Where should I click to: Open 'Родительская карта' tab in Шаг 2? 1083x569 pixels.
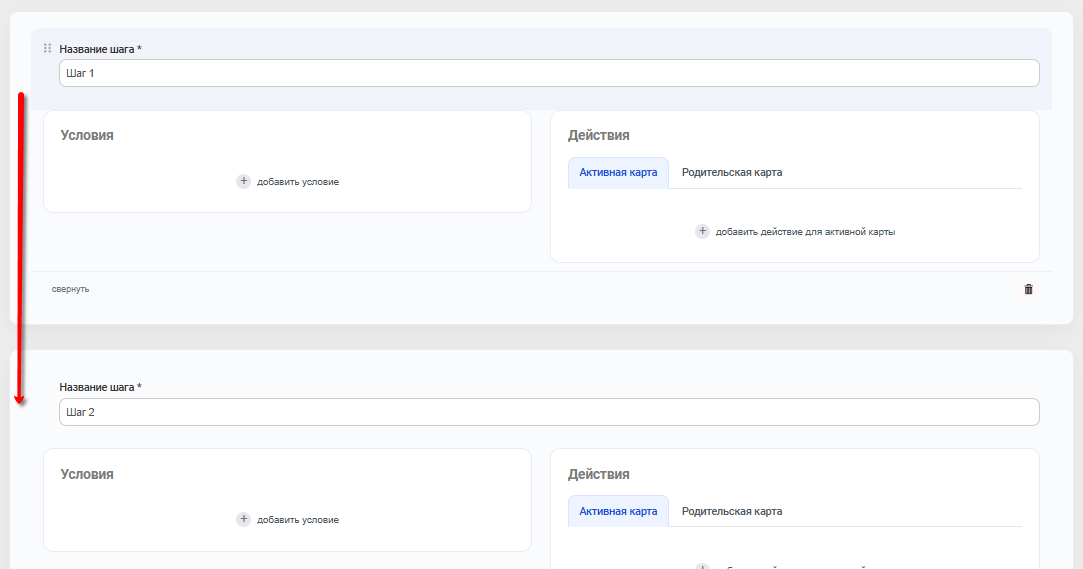click(732, 511)
